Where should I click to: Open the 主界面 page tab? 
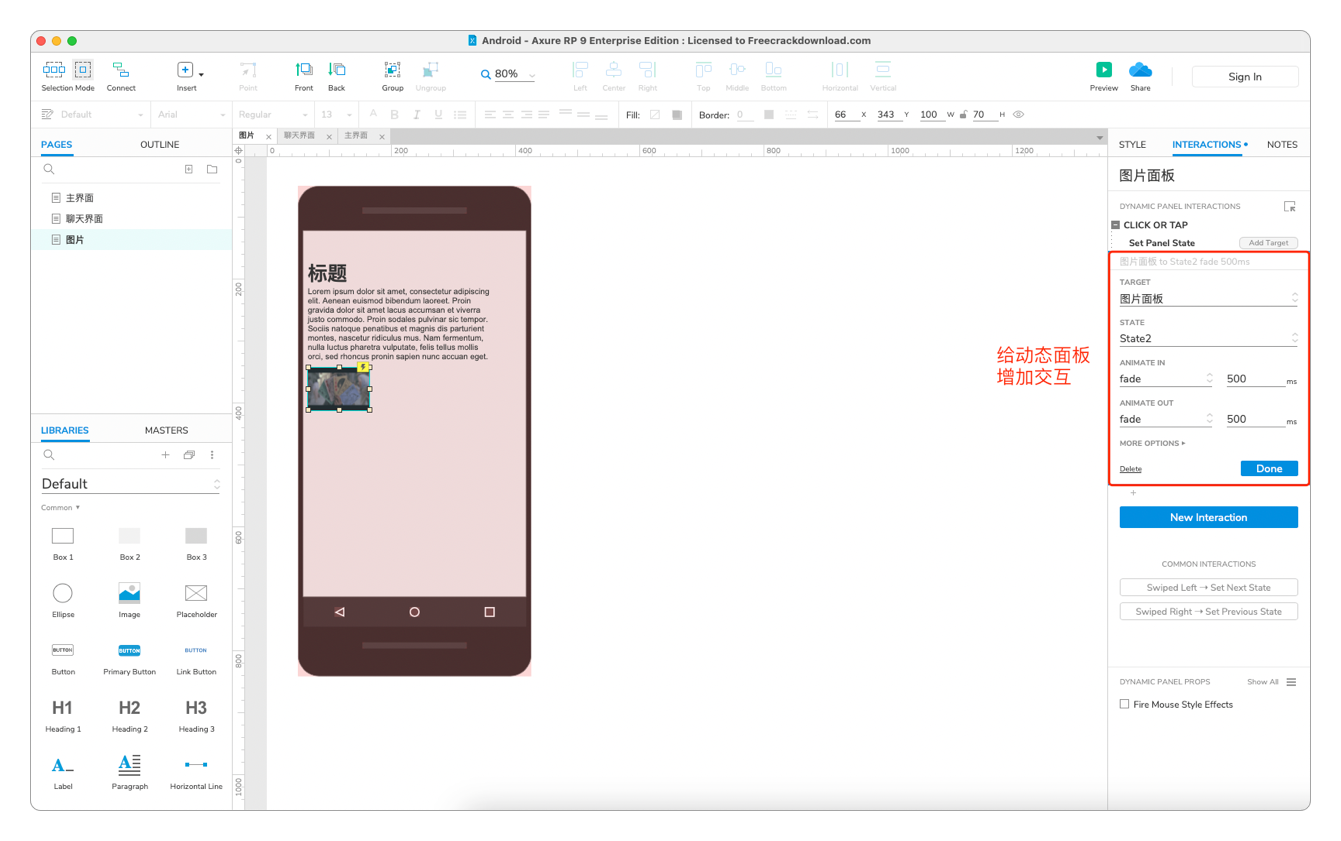pyautogui.click(x=356, y=135)
